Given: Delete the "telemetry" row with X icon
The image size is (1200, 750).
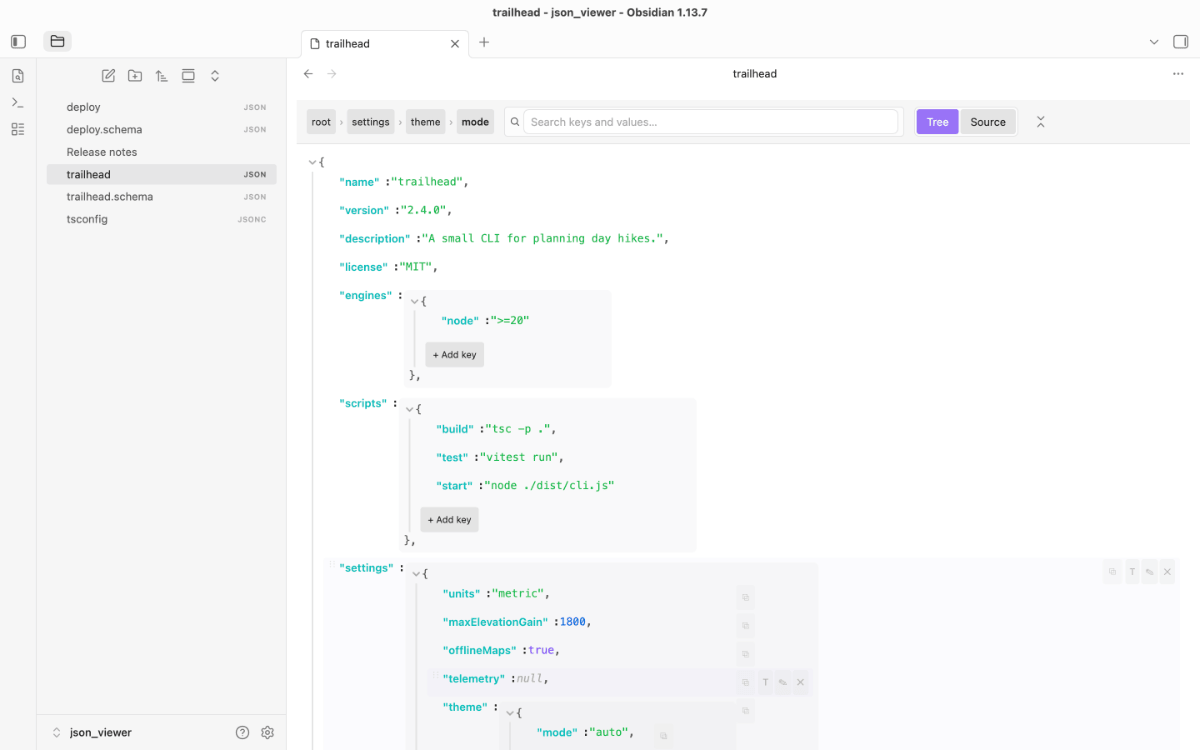Looking at the screenshot, I should tap(801, 683).
